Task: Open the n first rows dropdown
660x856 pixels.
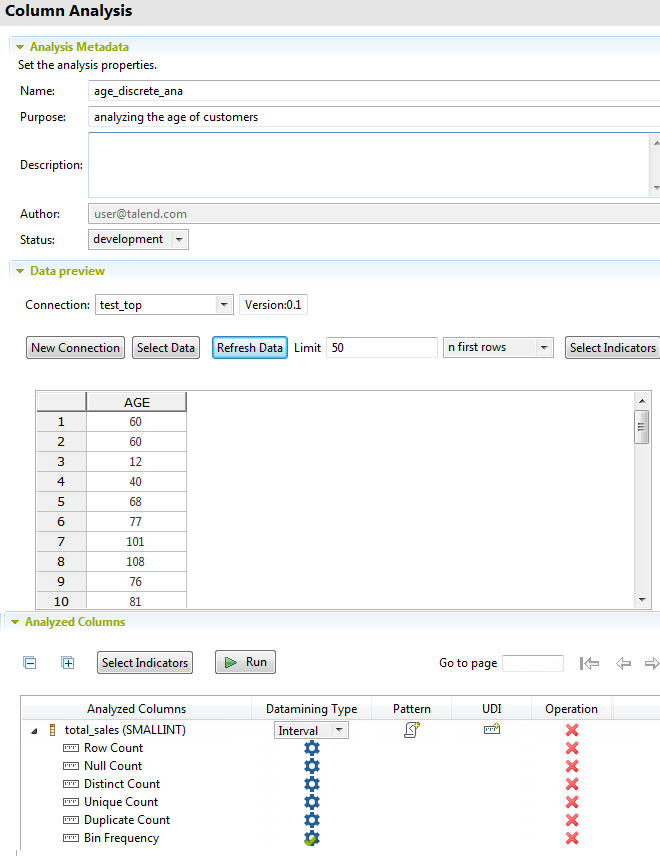Action: click(544, 347)
